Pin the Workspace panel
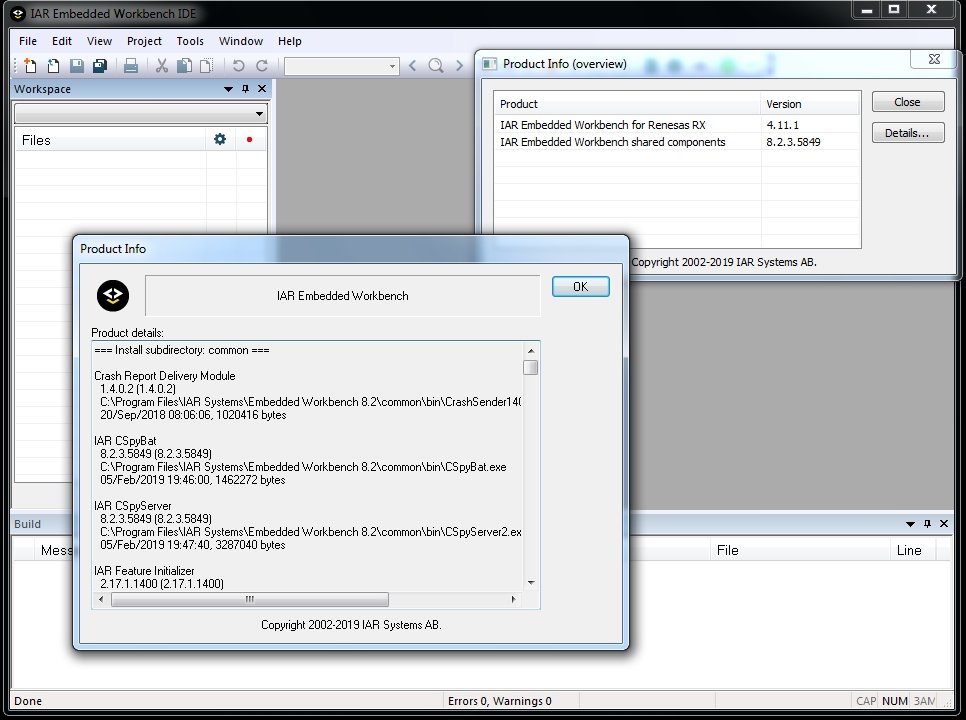The width and height of the screenshot is (966, 720). (245, 89)
